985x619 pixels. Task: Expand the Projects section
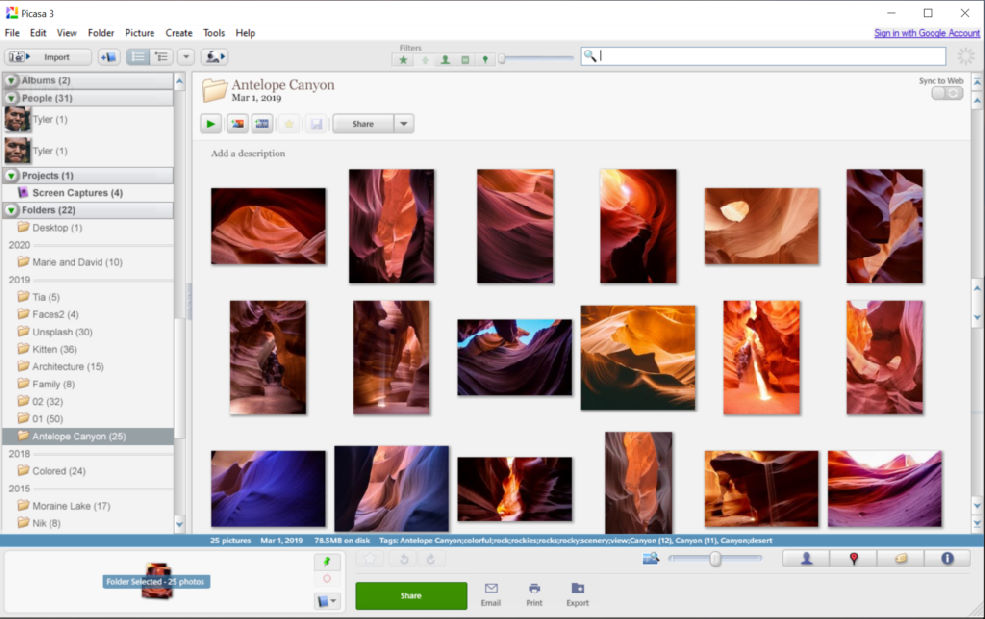point(10,175)
